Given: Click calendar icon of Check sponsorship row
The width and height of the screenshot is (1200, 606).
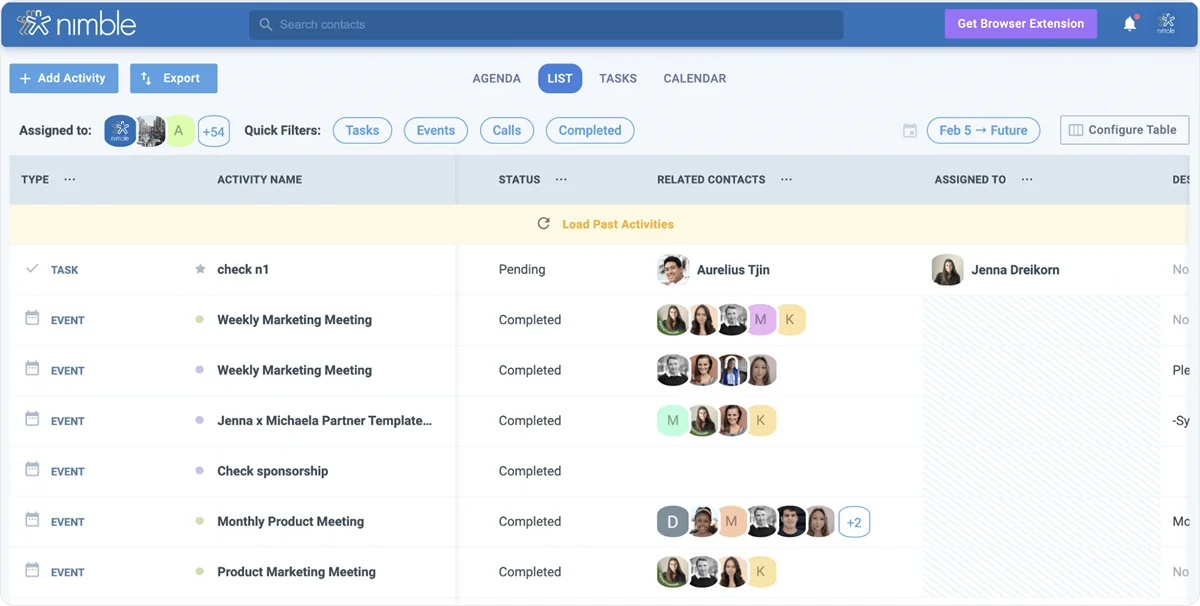Looking at the screenshot, I should [x=32, y=470].
